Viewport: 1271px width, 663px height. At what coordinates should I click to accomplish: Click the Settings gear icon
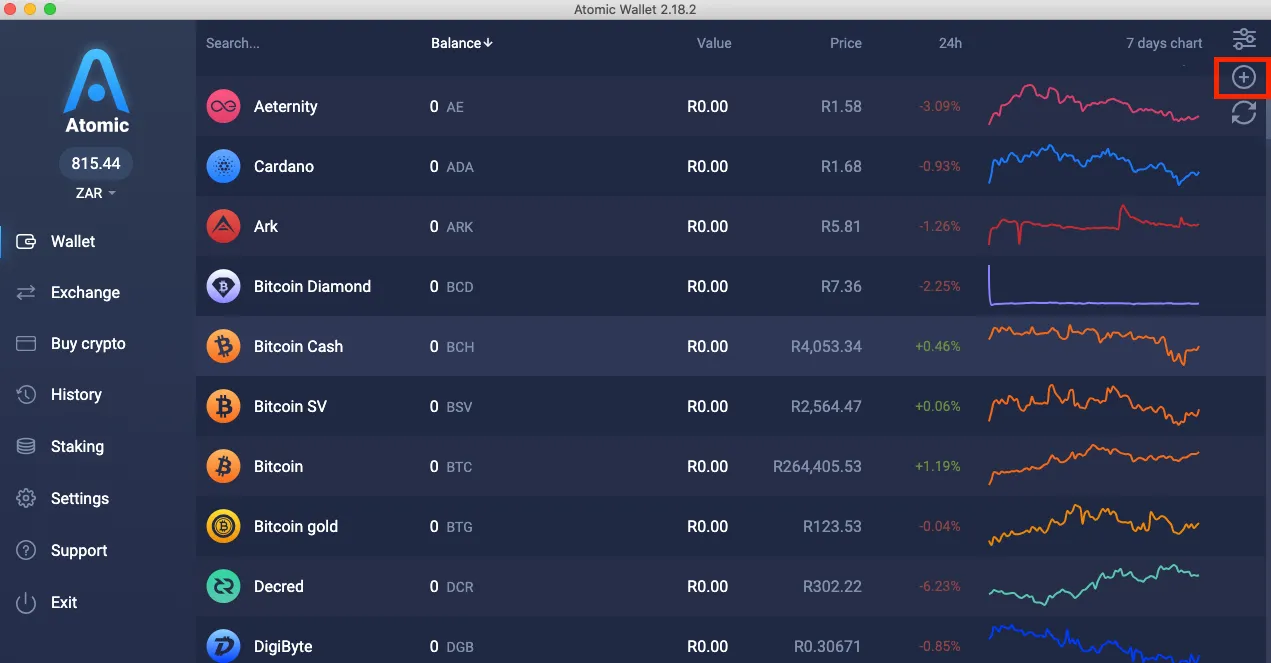point(27,498)
